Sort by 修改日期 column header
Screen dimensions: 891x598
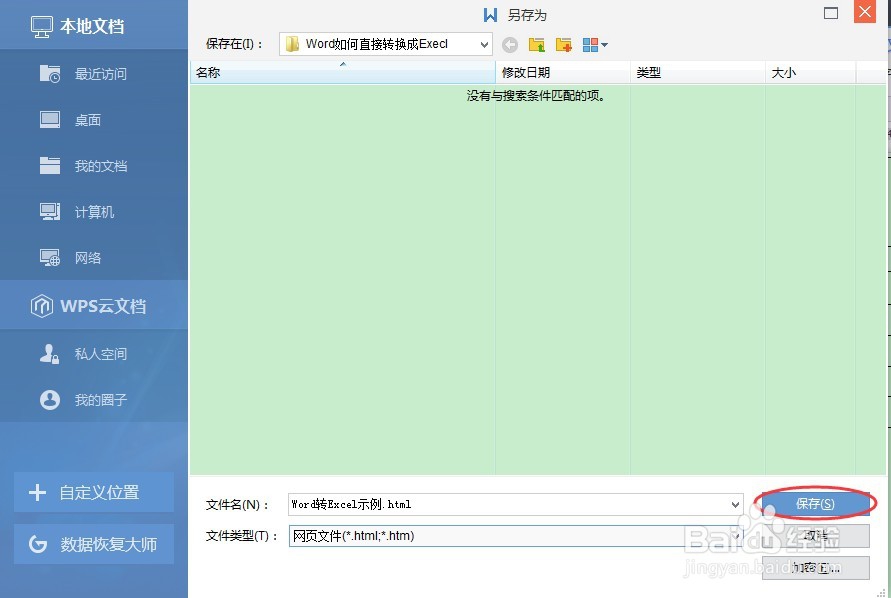(x=563, y=73)
